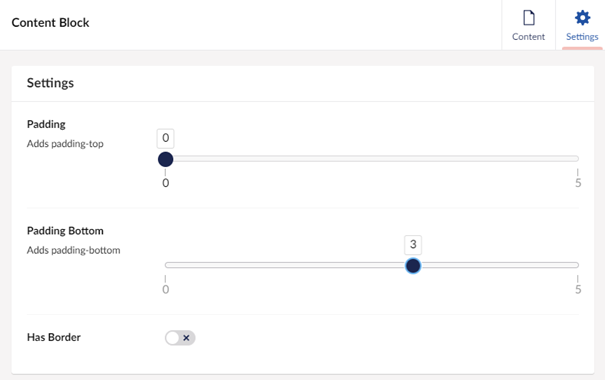The image size is (605, 380).
Task: Click the Settings panel heading
Action: (50, 83)
